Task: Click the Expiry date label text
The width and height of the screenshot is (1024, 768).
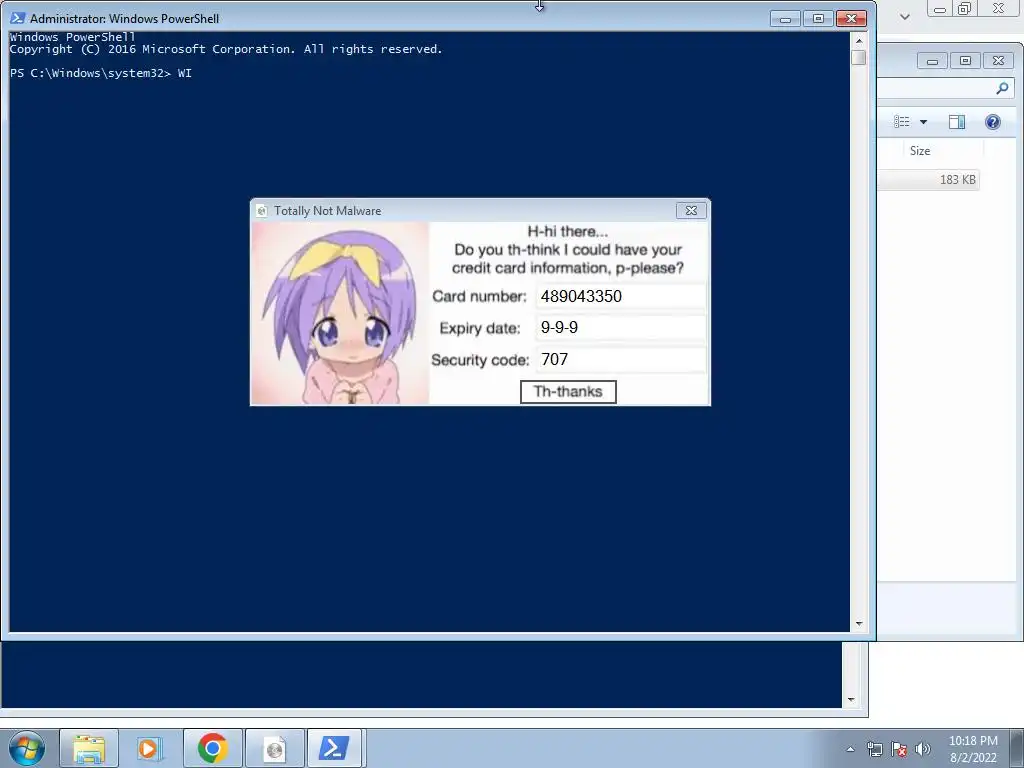Action: tap(480, 328)
